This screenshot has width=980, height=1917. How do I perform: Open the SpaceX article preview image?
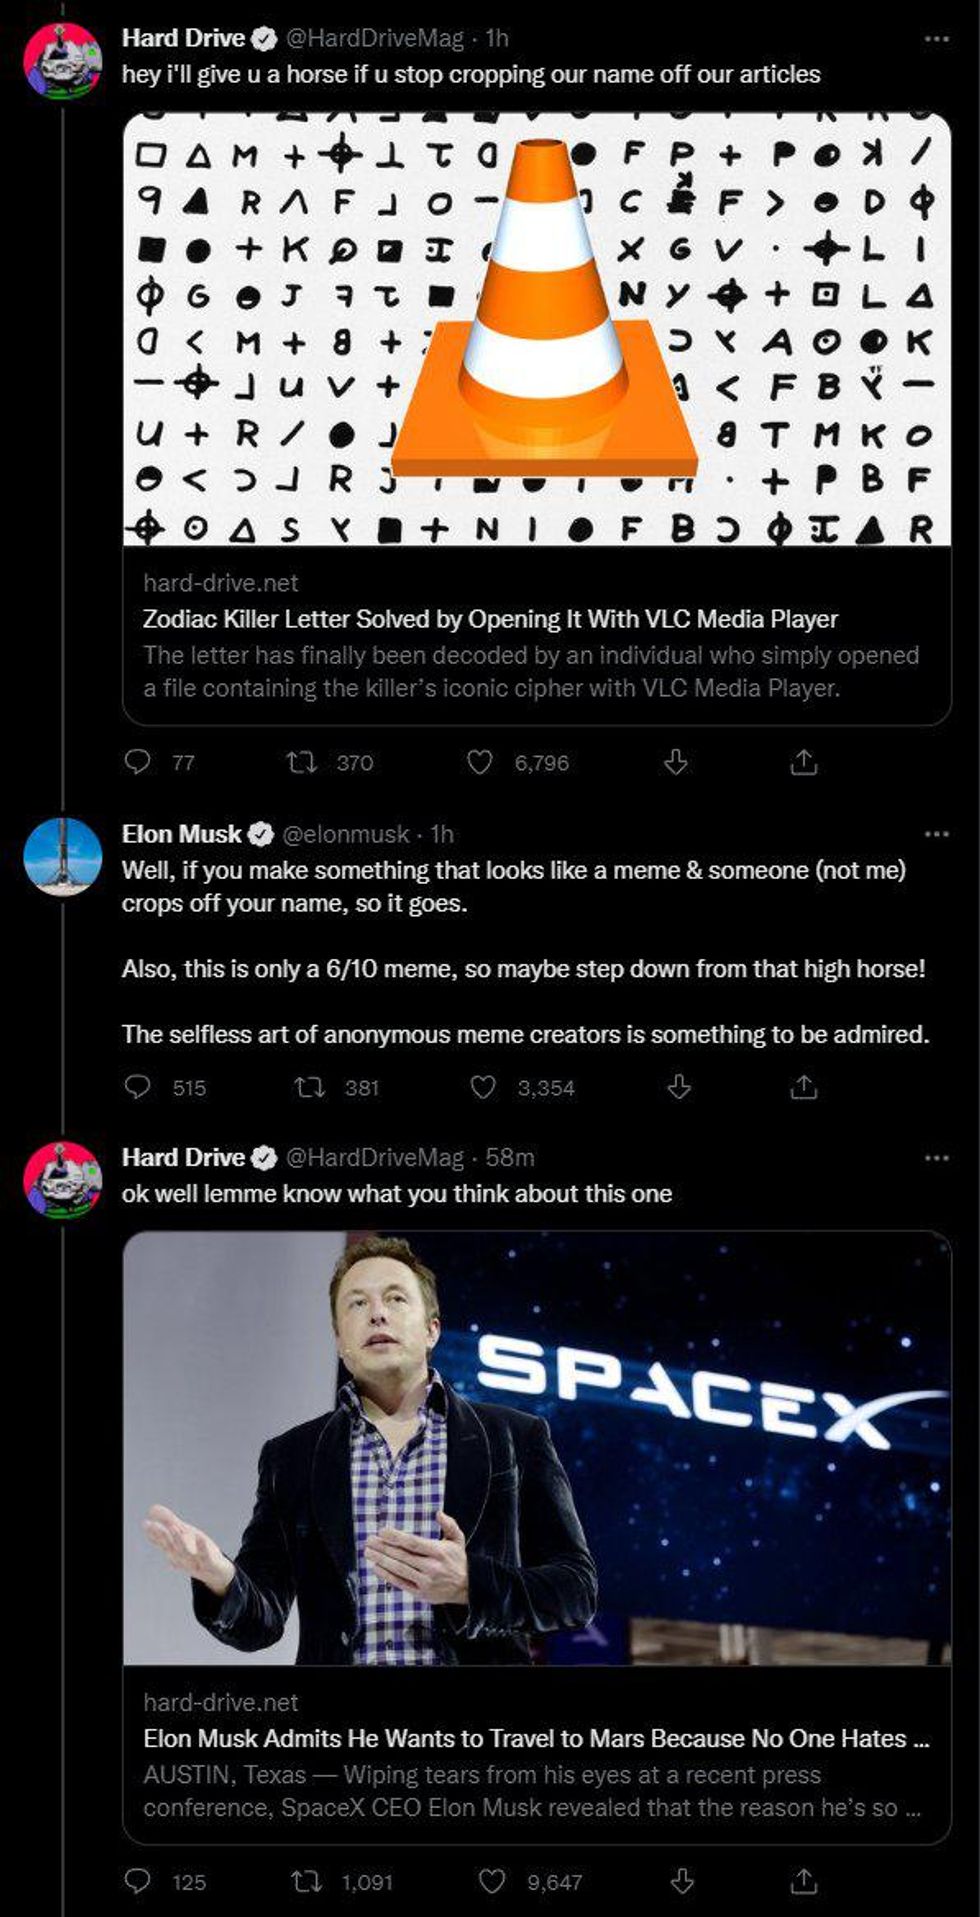coord(537,1448)
